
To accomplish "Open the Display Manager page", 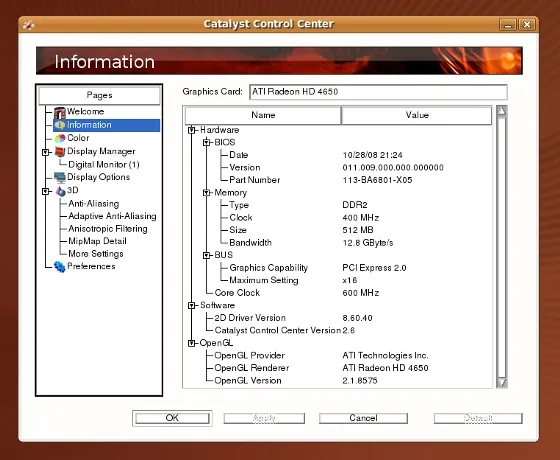I will tap(101, 152).
